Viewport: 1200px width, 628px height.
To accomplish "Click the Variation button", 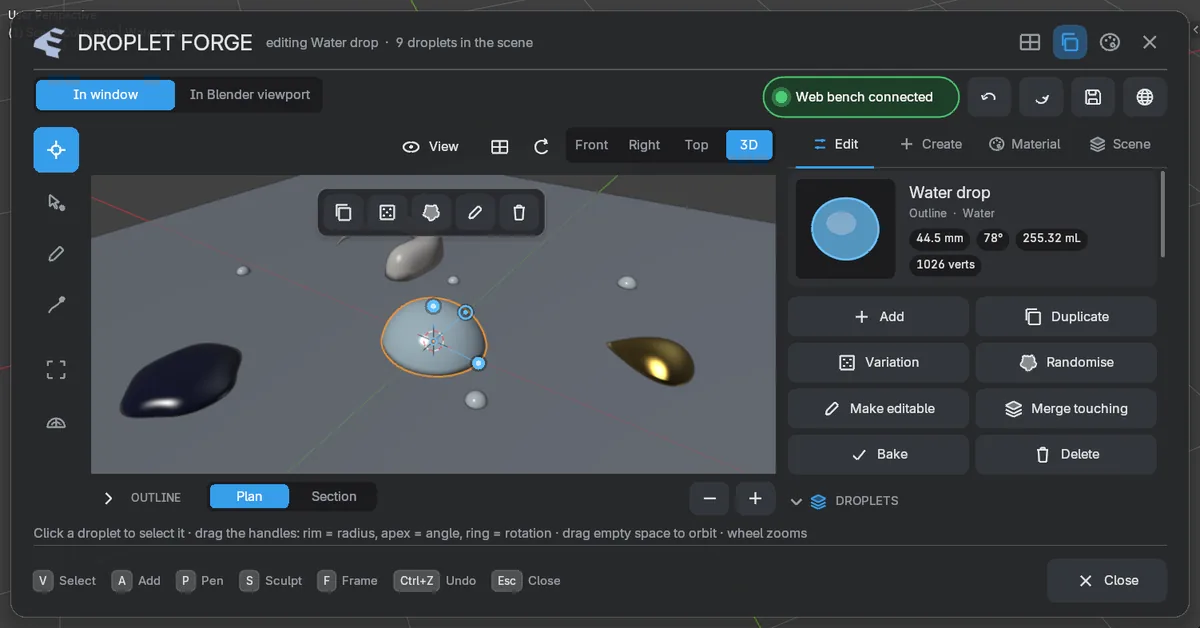I will pyautogui.click(x=878, y=362).
